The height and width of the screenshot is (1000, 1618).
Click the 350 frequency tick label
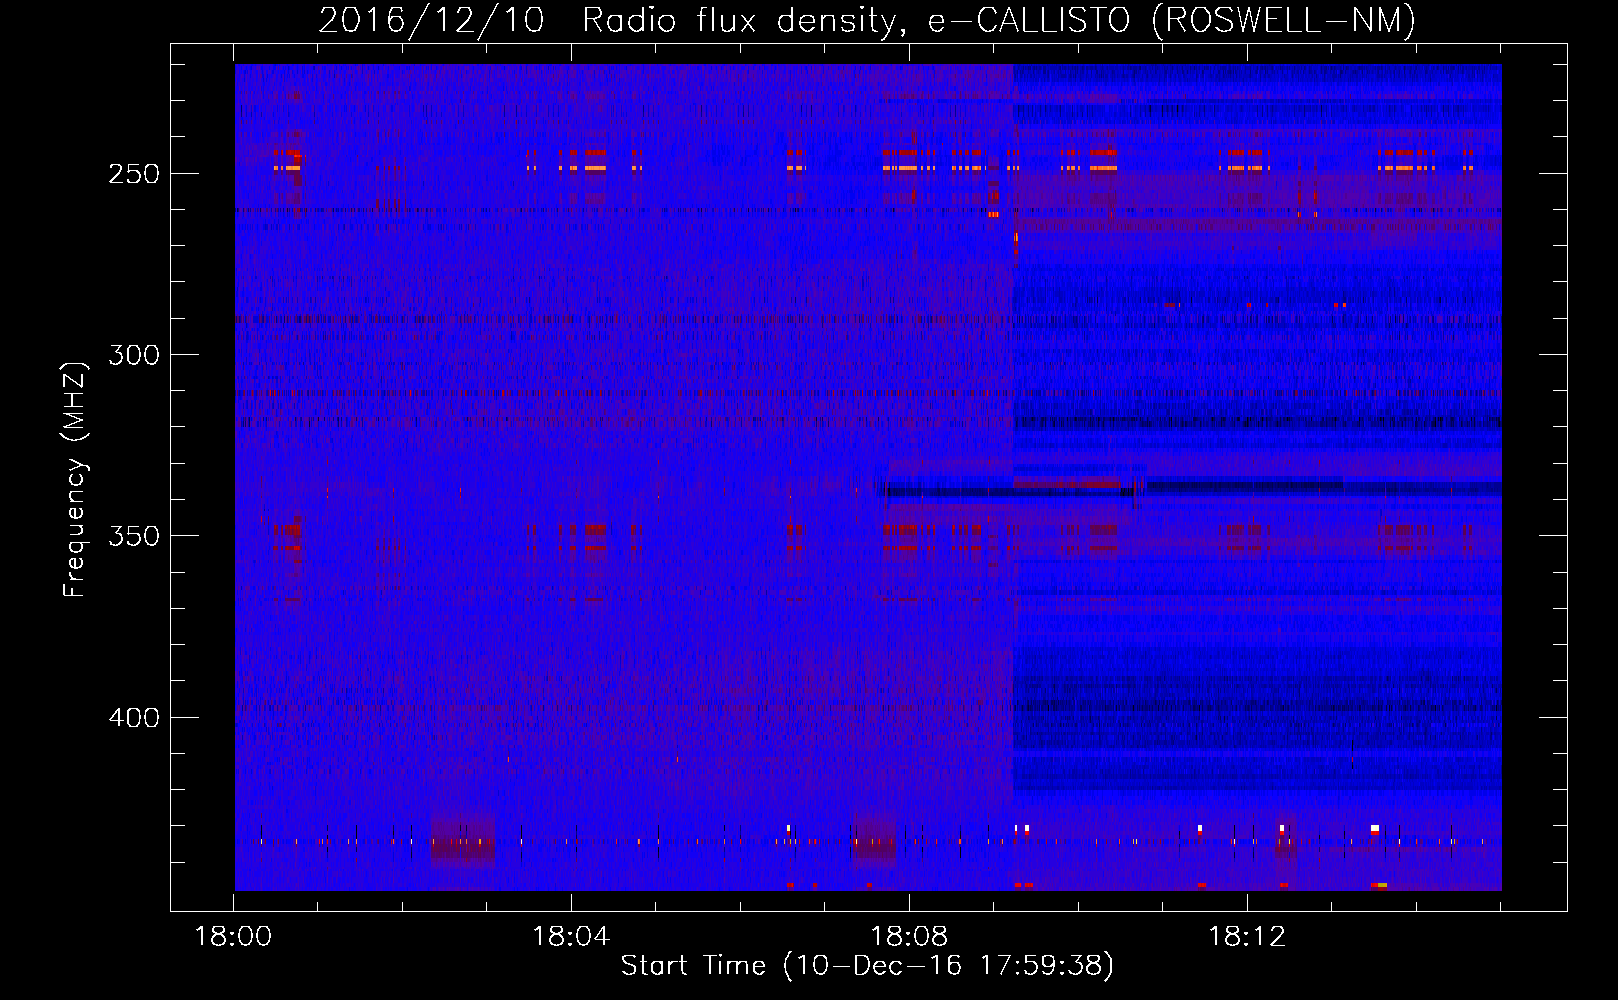point(134,536)
